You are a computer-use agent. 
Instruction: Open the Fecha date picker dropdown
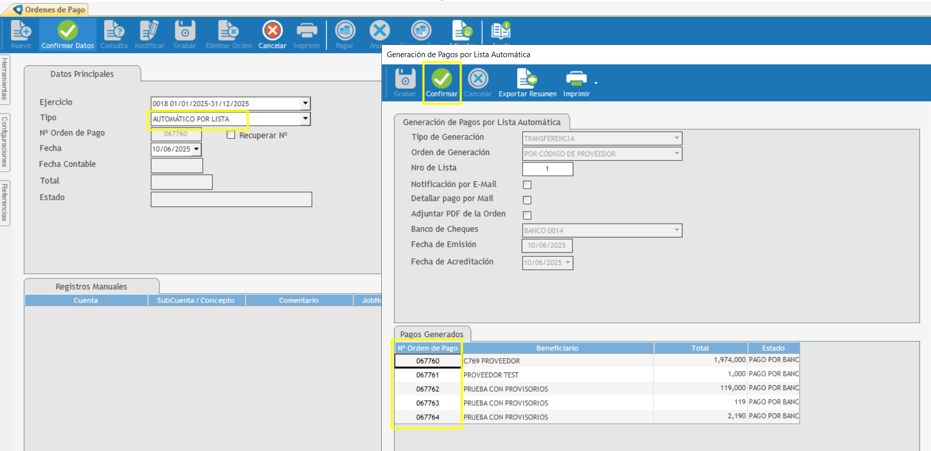[196, 149]
